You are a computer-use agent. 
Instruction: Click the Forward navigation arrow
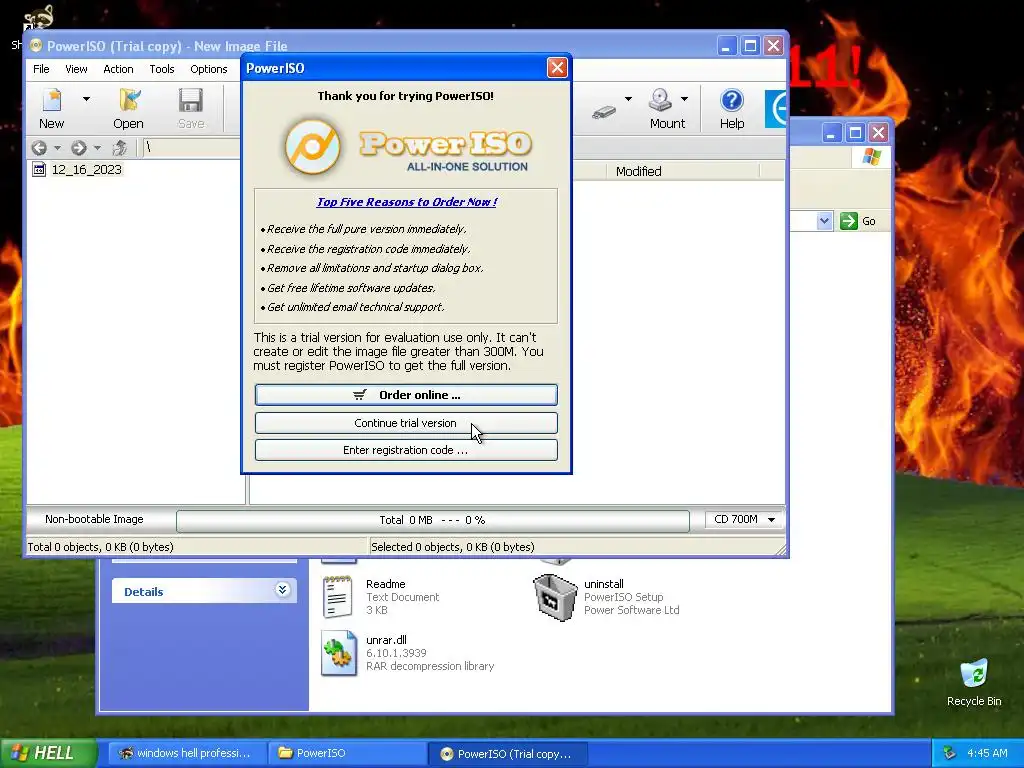tap(79, 148)
